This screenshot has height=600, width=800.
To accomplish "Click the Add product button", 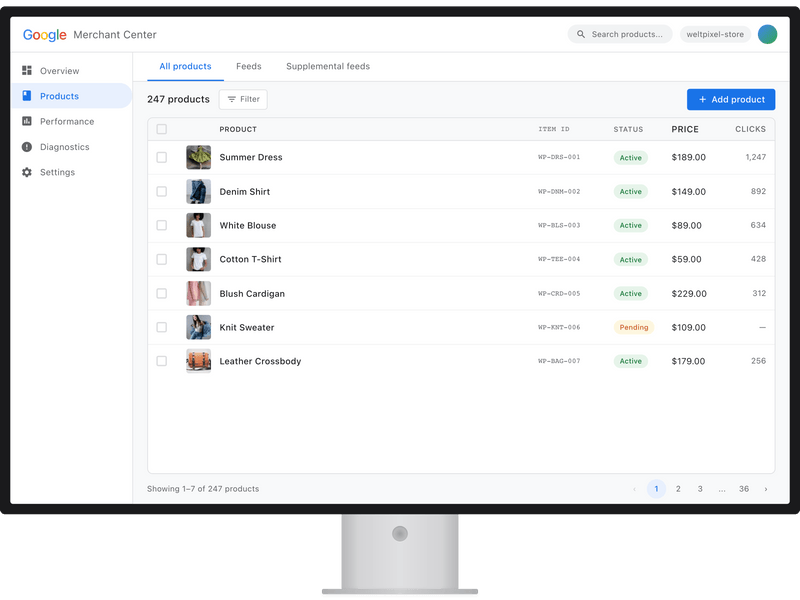I will pyautogui.click(x=731, y=99).
